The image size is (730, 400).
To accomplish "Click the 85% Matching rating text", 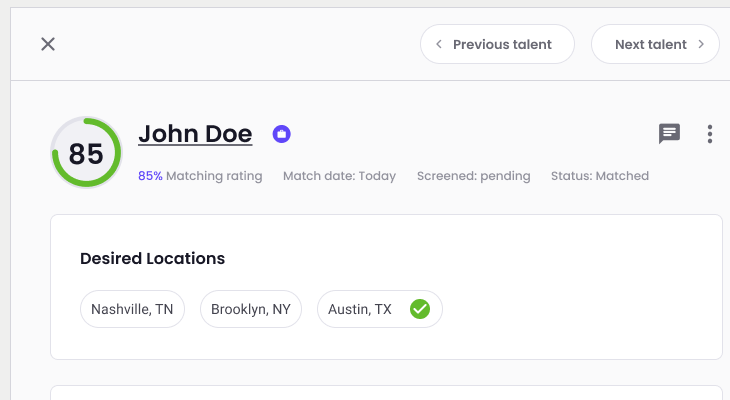I will 200,176.
